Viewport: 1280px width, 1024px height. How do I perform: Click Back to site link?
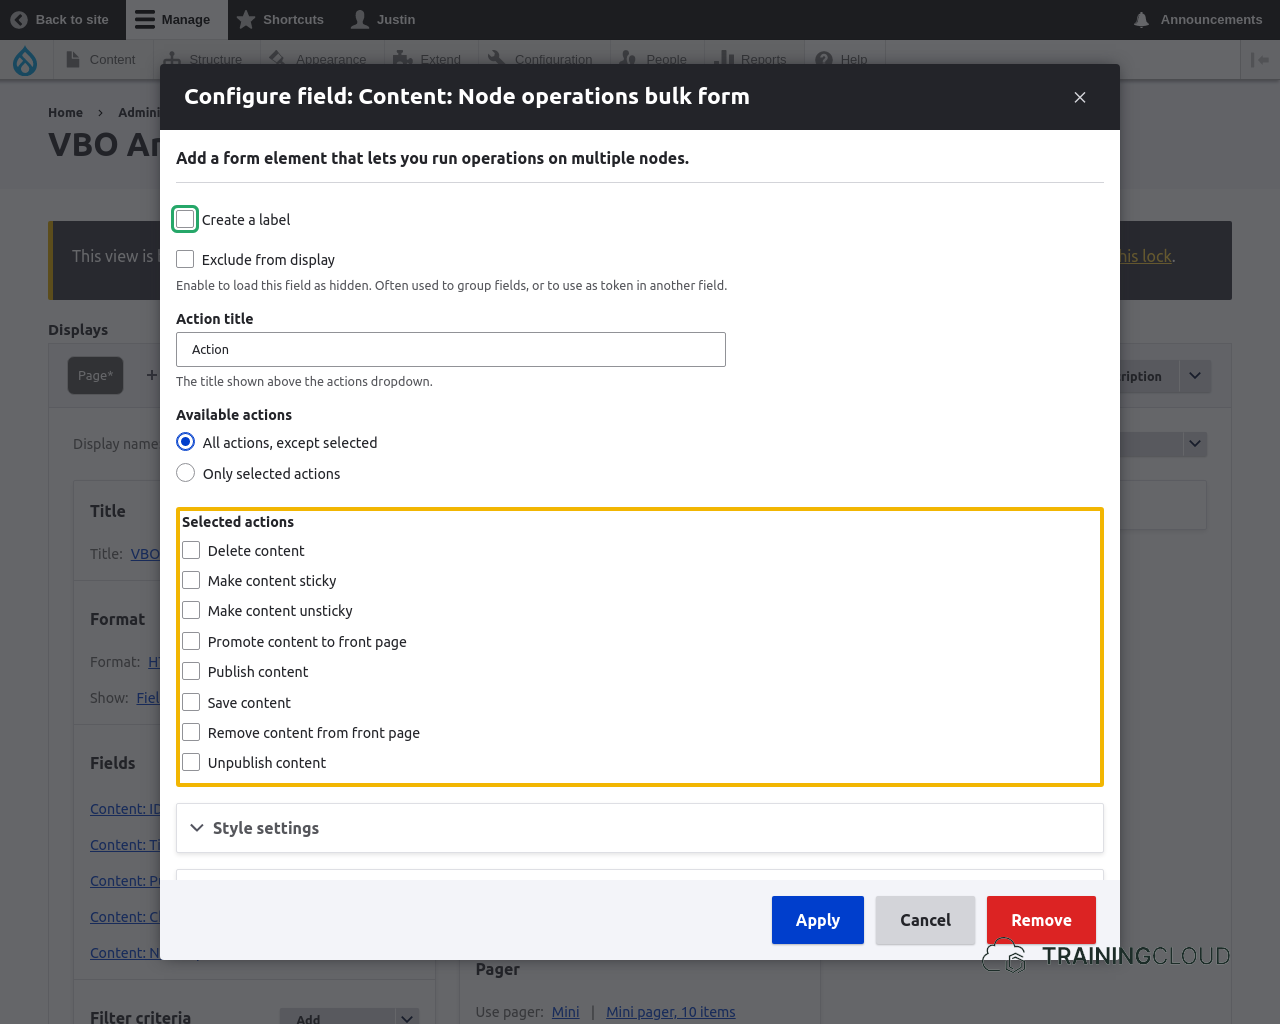click(x=60, y=19)
